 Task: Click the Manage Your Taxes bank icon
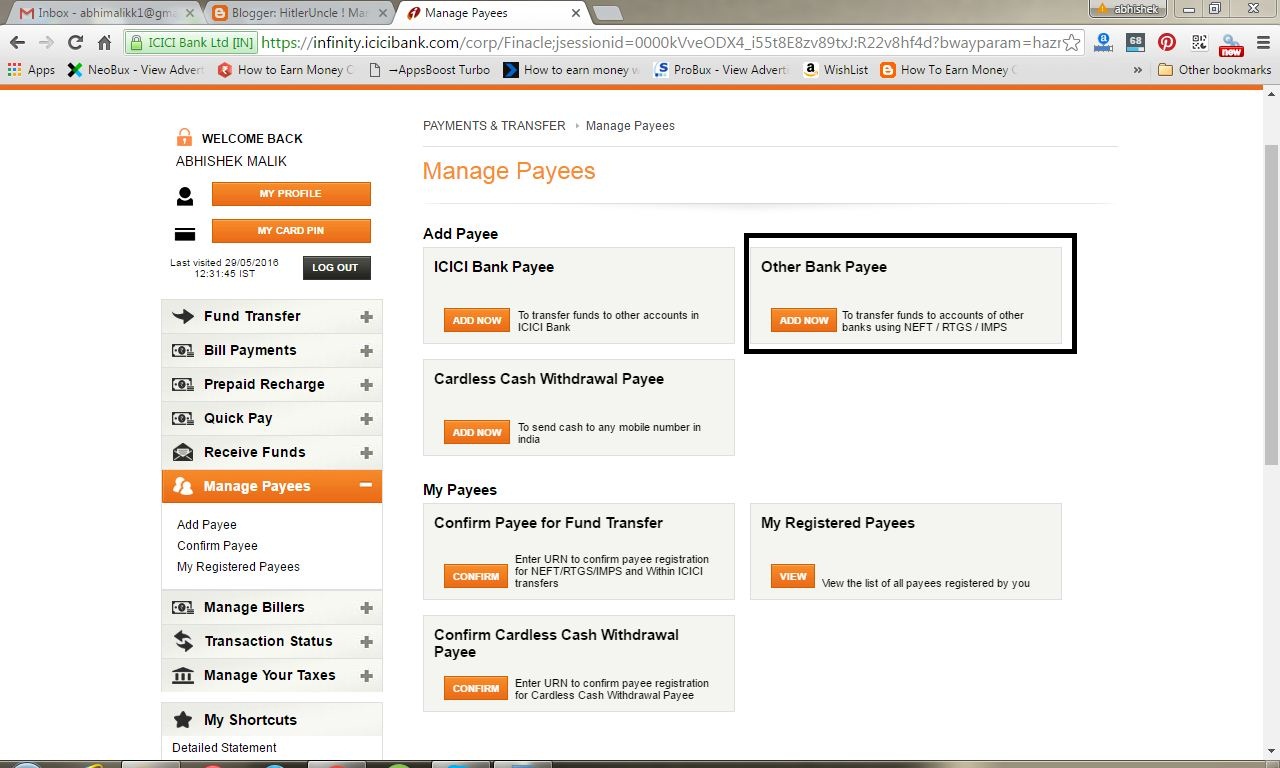point(183,675)
